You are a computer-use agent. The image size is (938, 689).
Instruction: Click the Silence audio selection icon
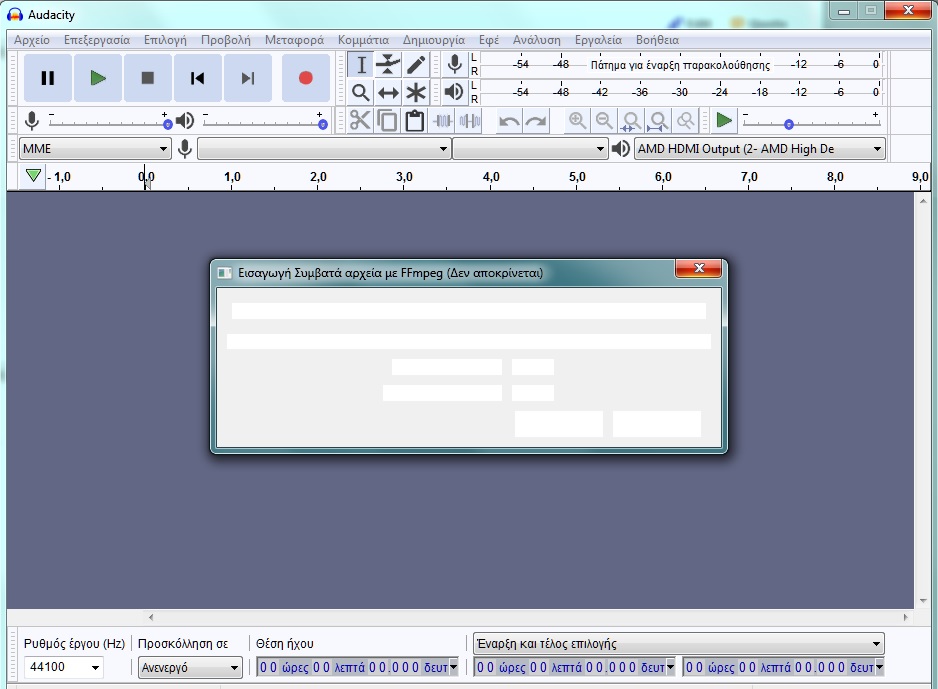tap(470, 121)
